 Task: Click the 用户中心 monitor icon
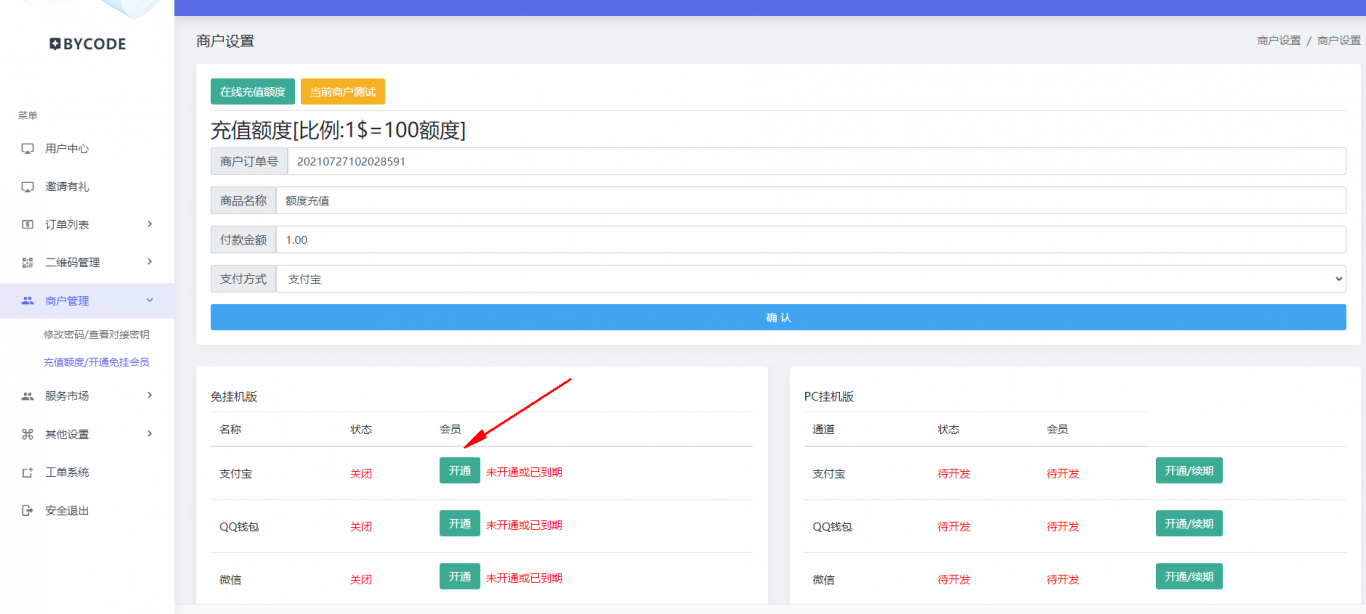tap(27, 149)
